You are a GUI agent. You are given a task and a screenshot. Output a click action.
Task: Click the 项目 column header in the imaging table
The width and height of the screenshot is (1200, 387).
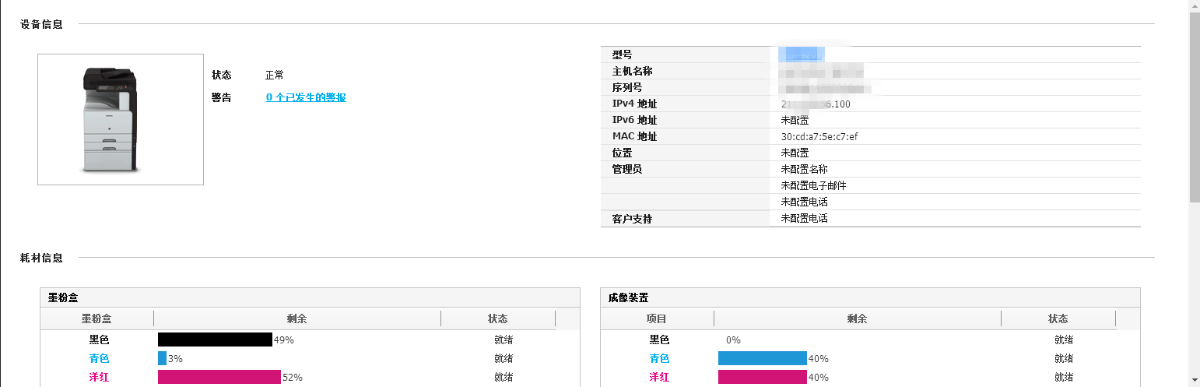pos(657,319)
